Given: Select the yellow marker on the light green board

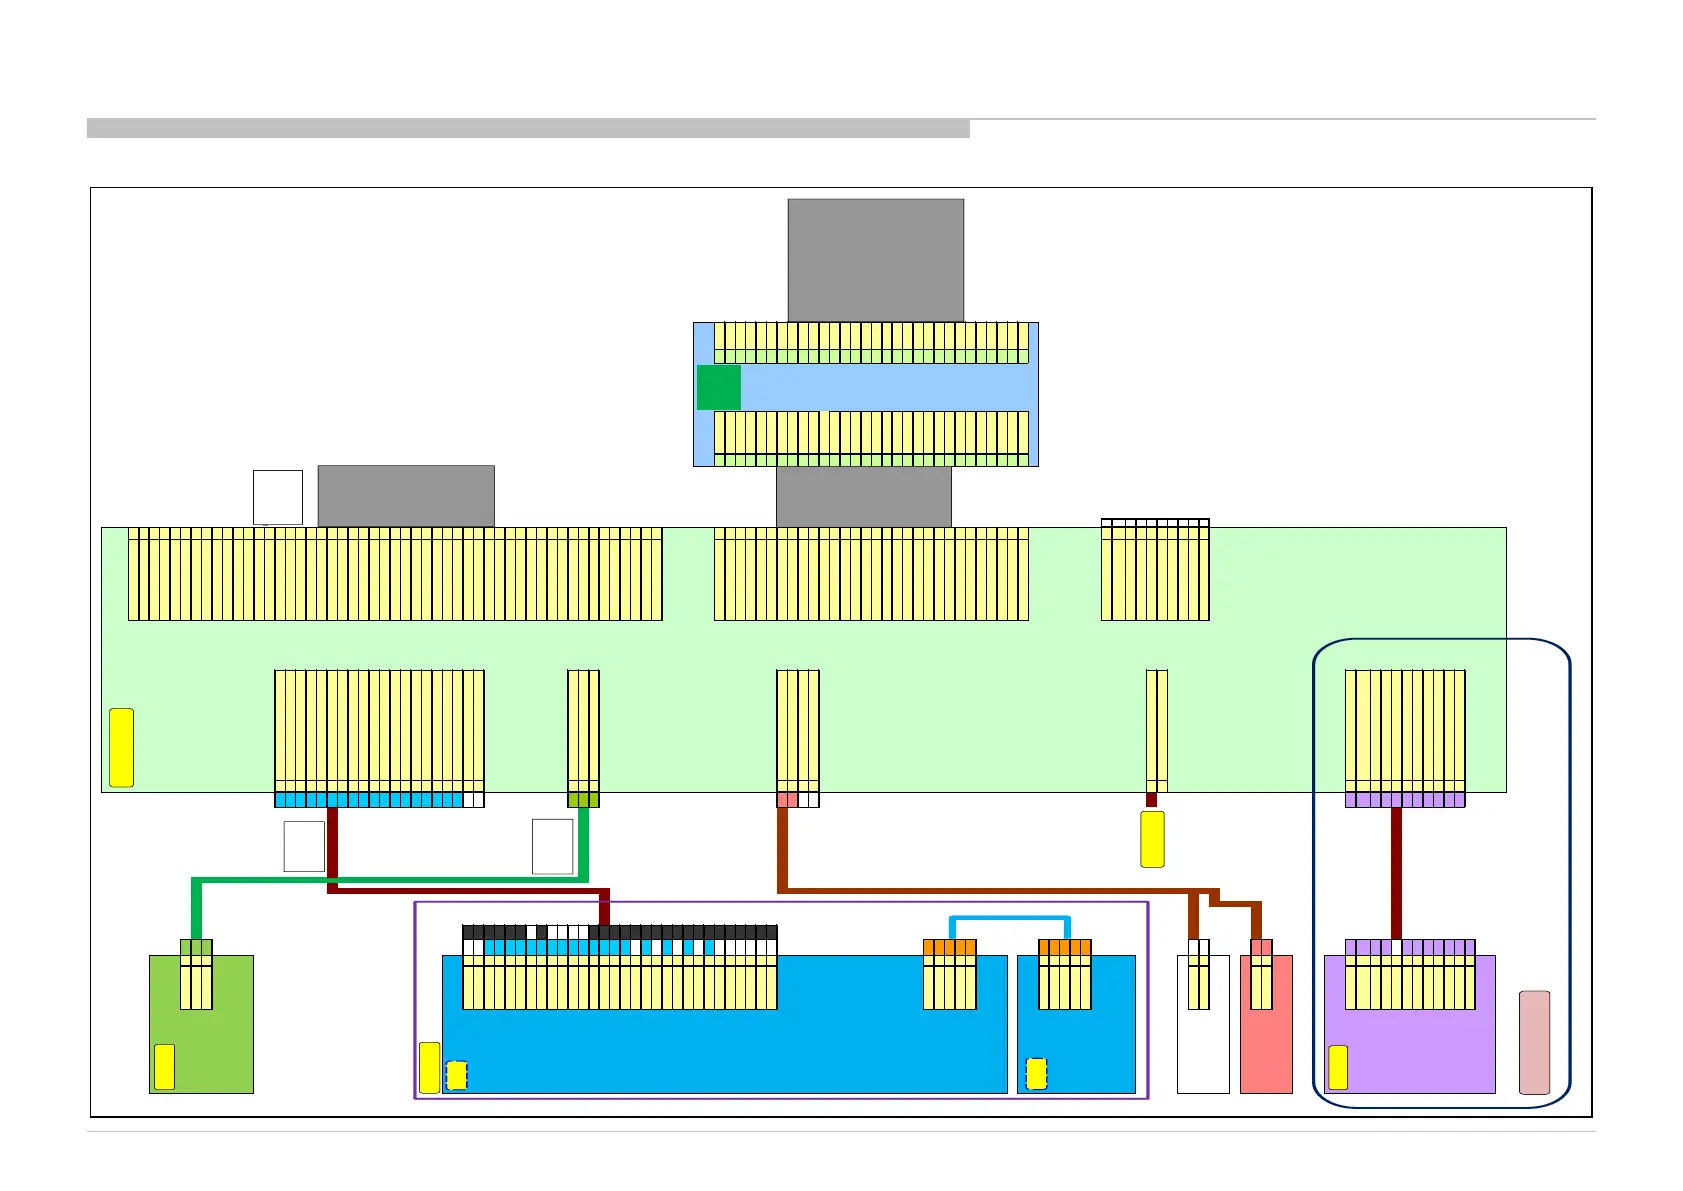Looking at the screenshot, I should click(x=121, y=747).
